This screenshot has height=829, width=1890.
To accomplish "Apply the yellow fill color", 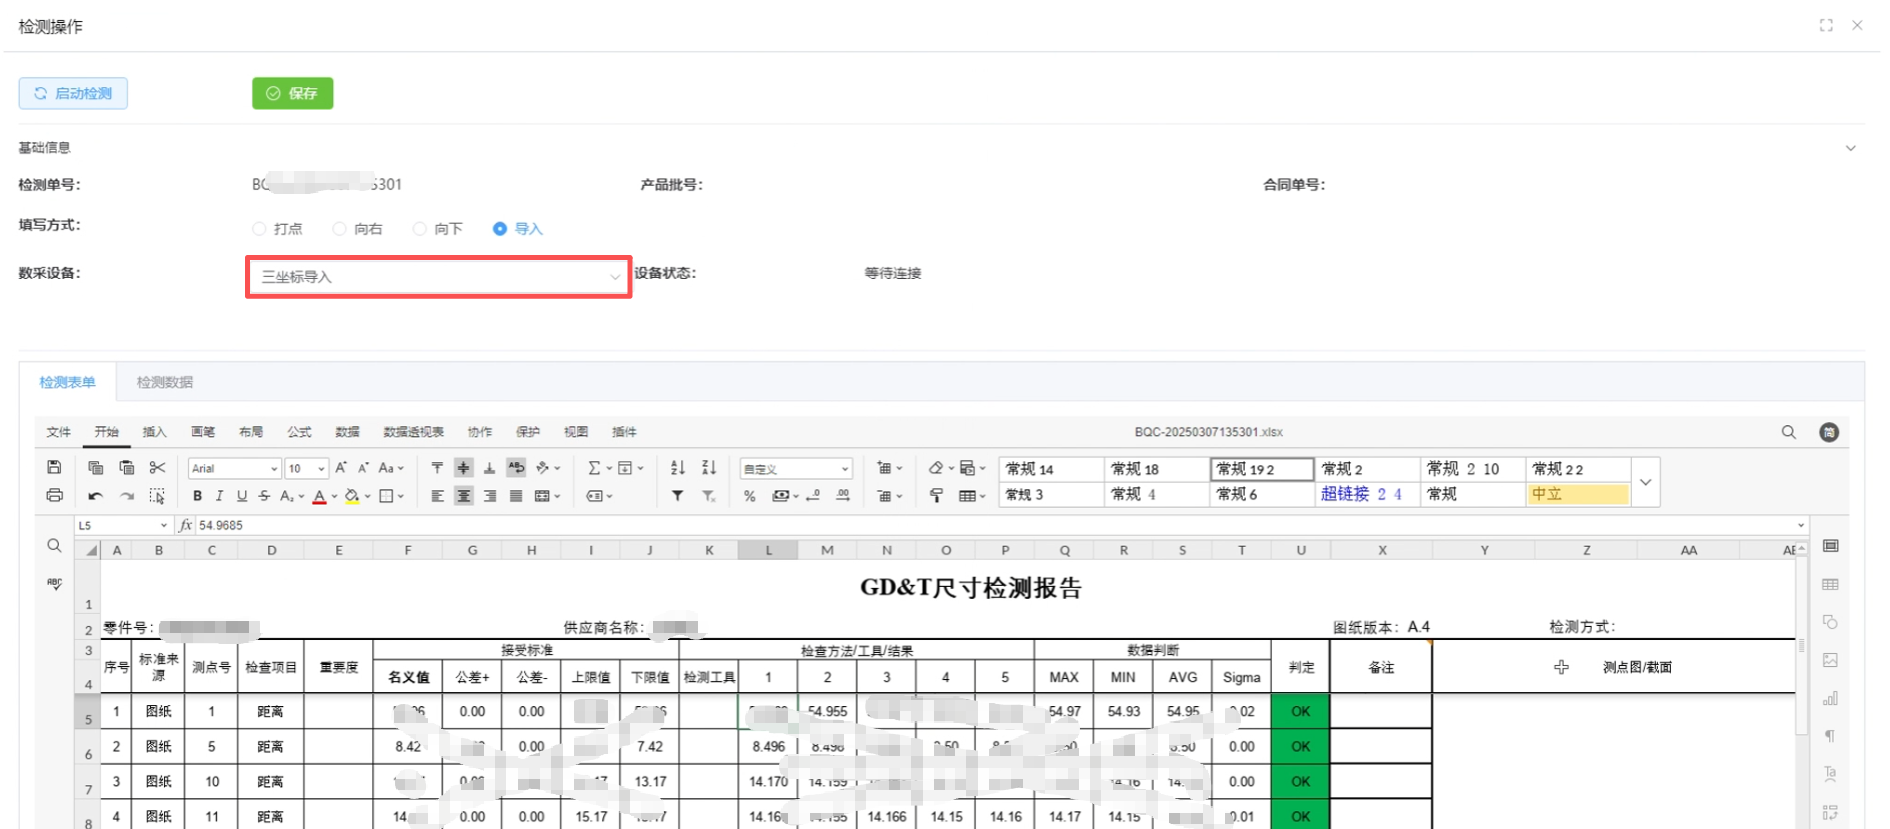I will point(352,496).
